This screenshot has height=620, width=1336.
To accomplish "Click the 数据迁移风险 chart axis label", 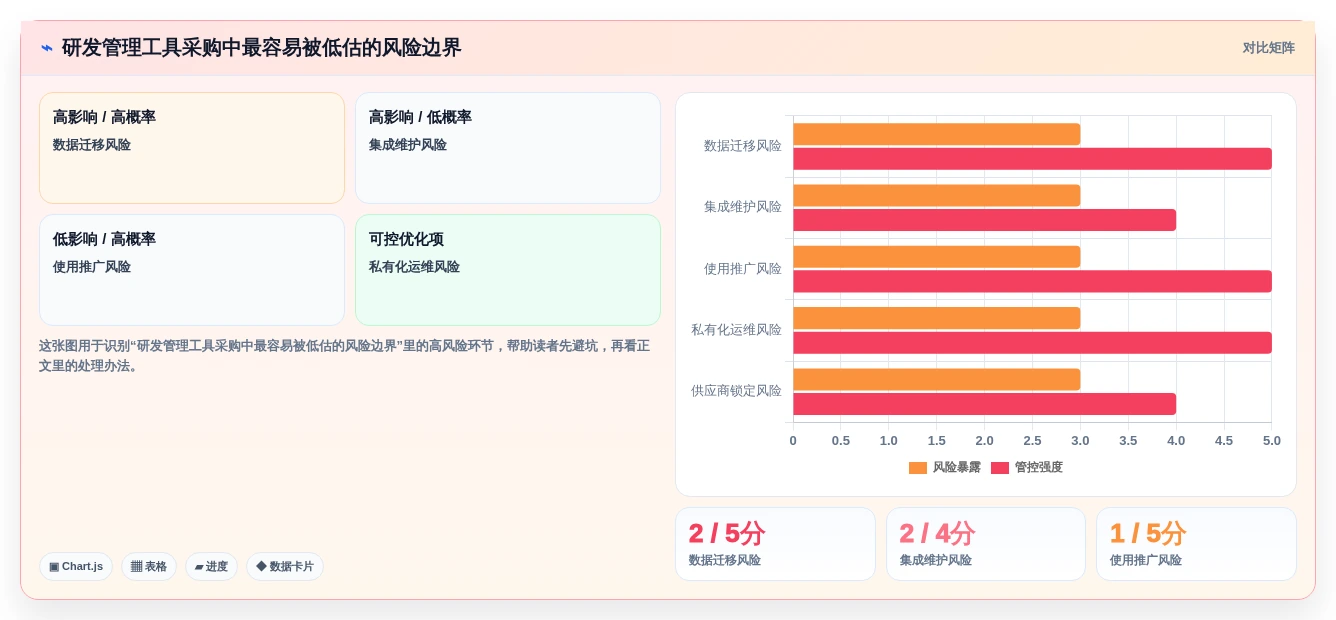I will (743, 146).
